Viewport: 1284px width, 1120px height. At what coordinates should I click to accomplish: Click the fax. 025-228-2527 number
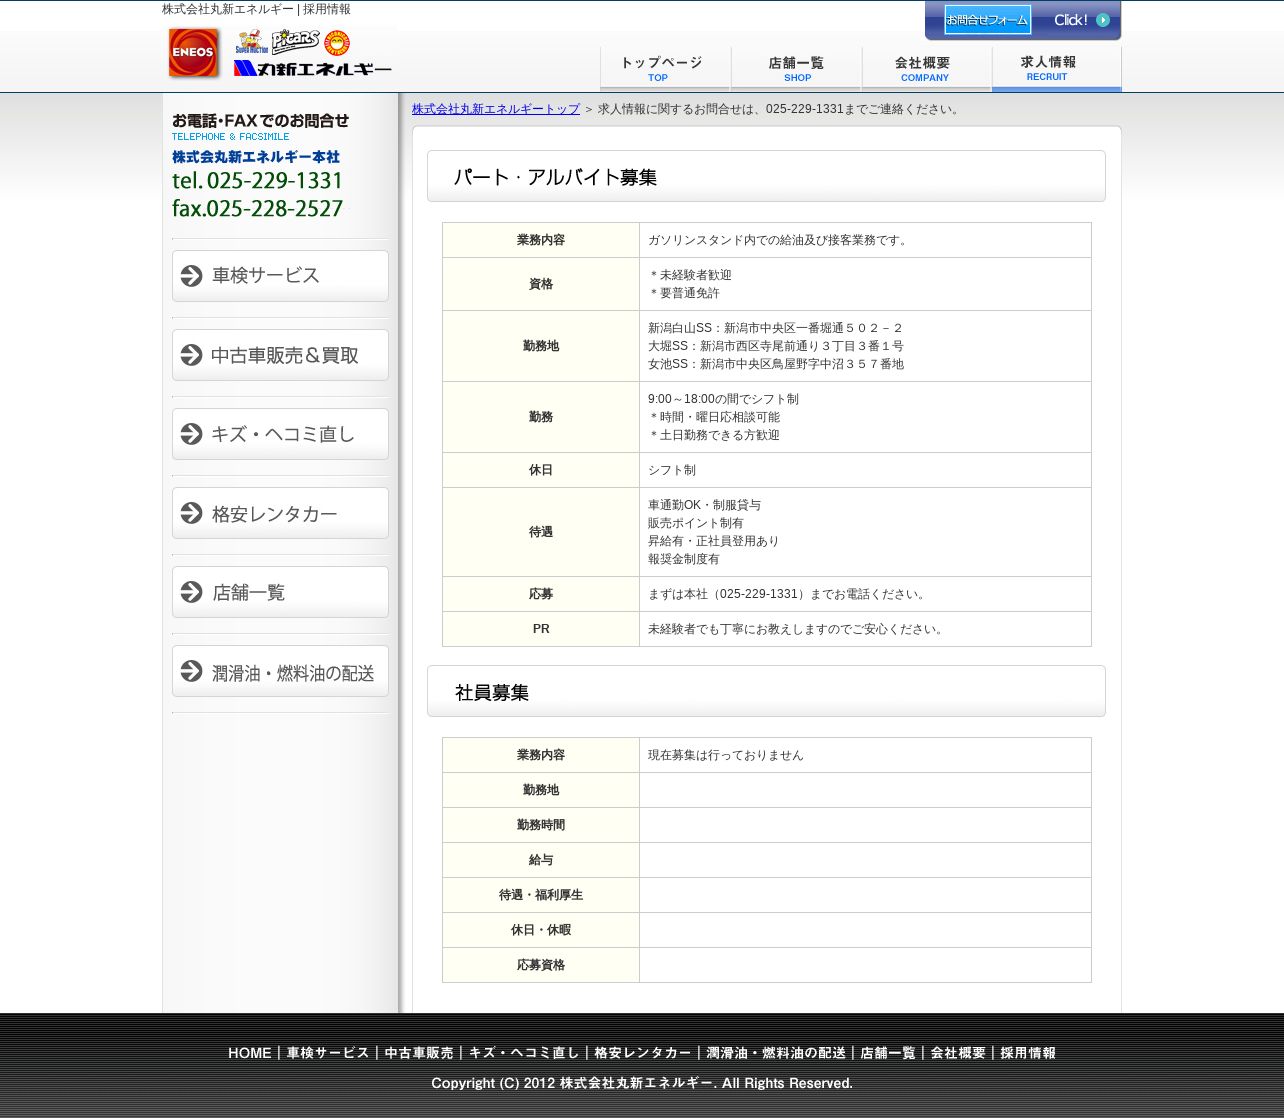(257, 208)
